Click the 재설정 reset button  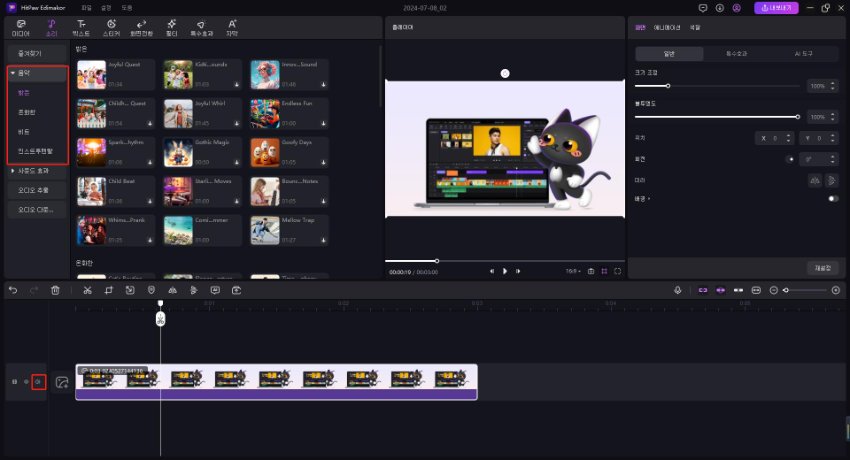820,267
